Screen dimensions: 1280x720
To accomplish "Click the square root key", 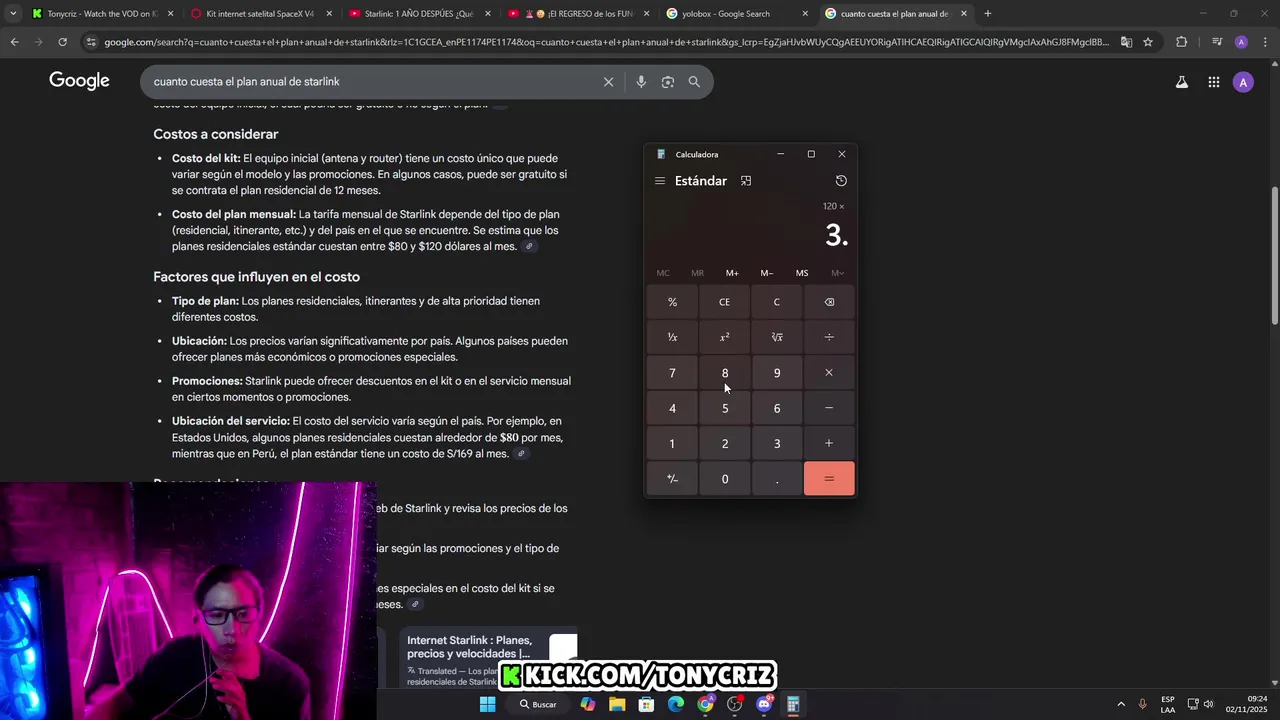I will pyautogui.click(x=777, y=337).
